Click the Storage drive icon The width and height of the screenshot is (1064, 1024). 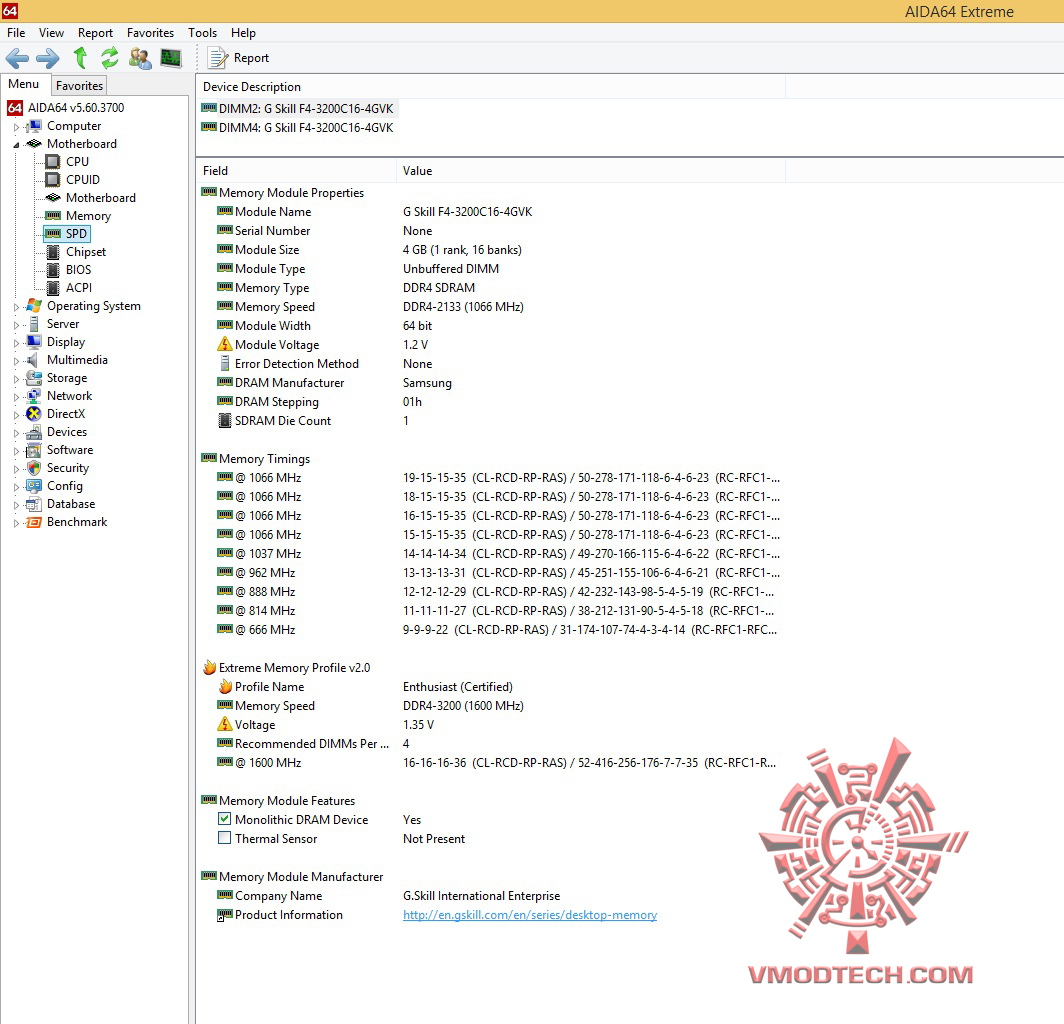tap(34, 378)
